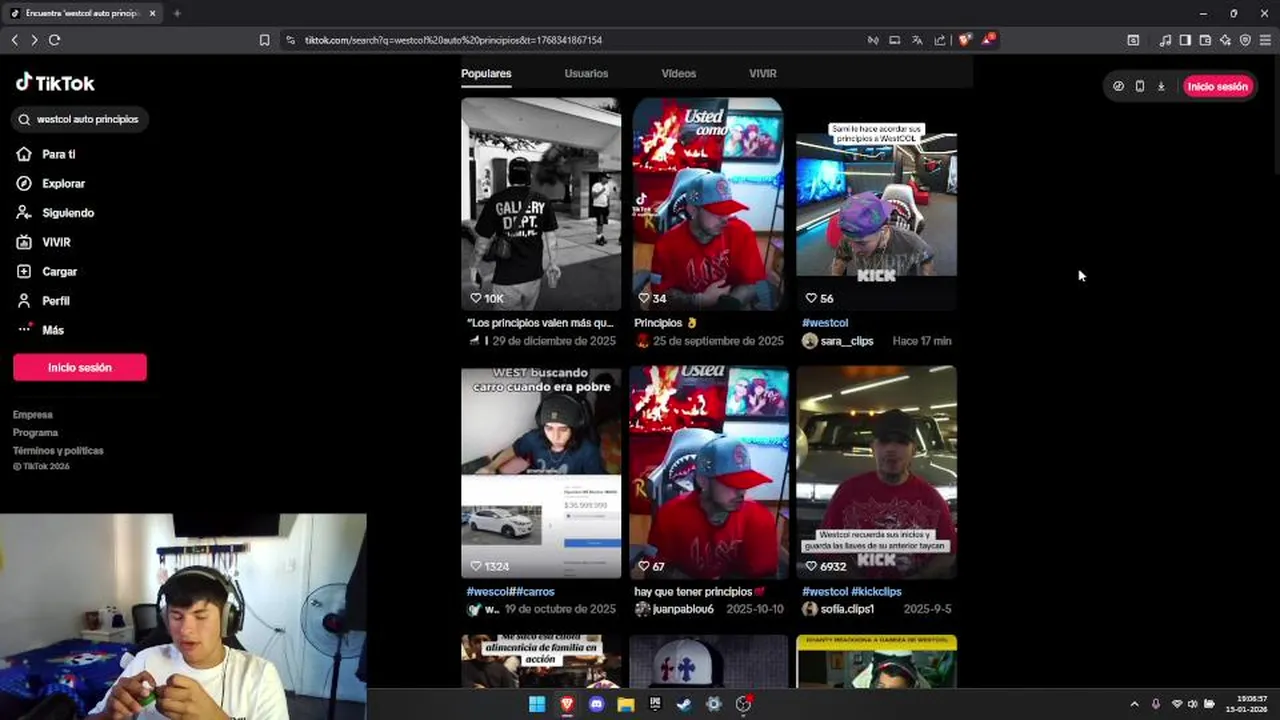Open Discord from the taskbar
Viewport: 1280px width, 720px height.
(x=597, y=704)
